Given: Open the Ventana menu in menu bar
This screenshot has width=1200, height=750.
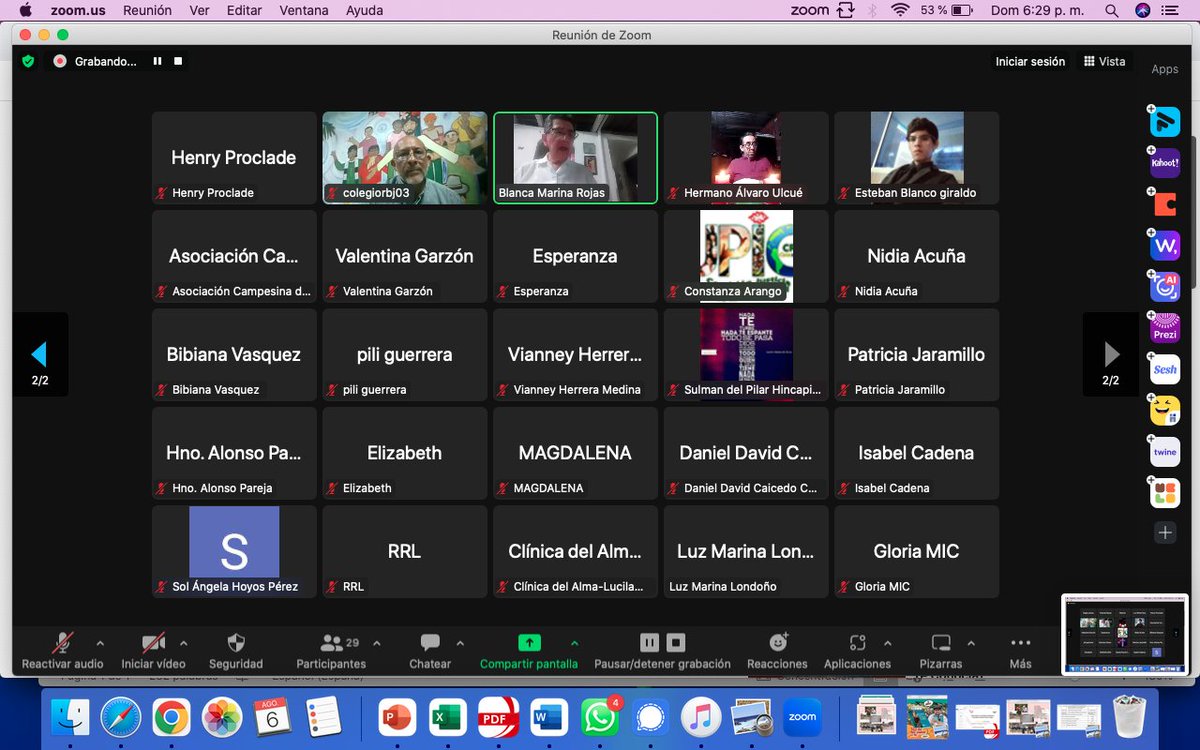Looking at the screenshot, I should click(x=304, y=10).
